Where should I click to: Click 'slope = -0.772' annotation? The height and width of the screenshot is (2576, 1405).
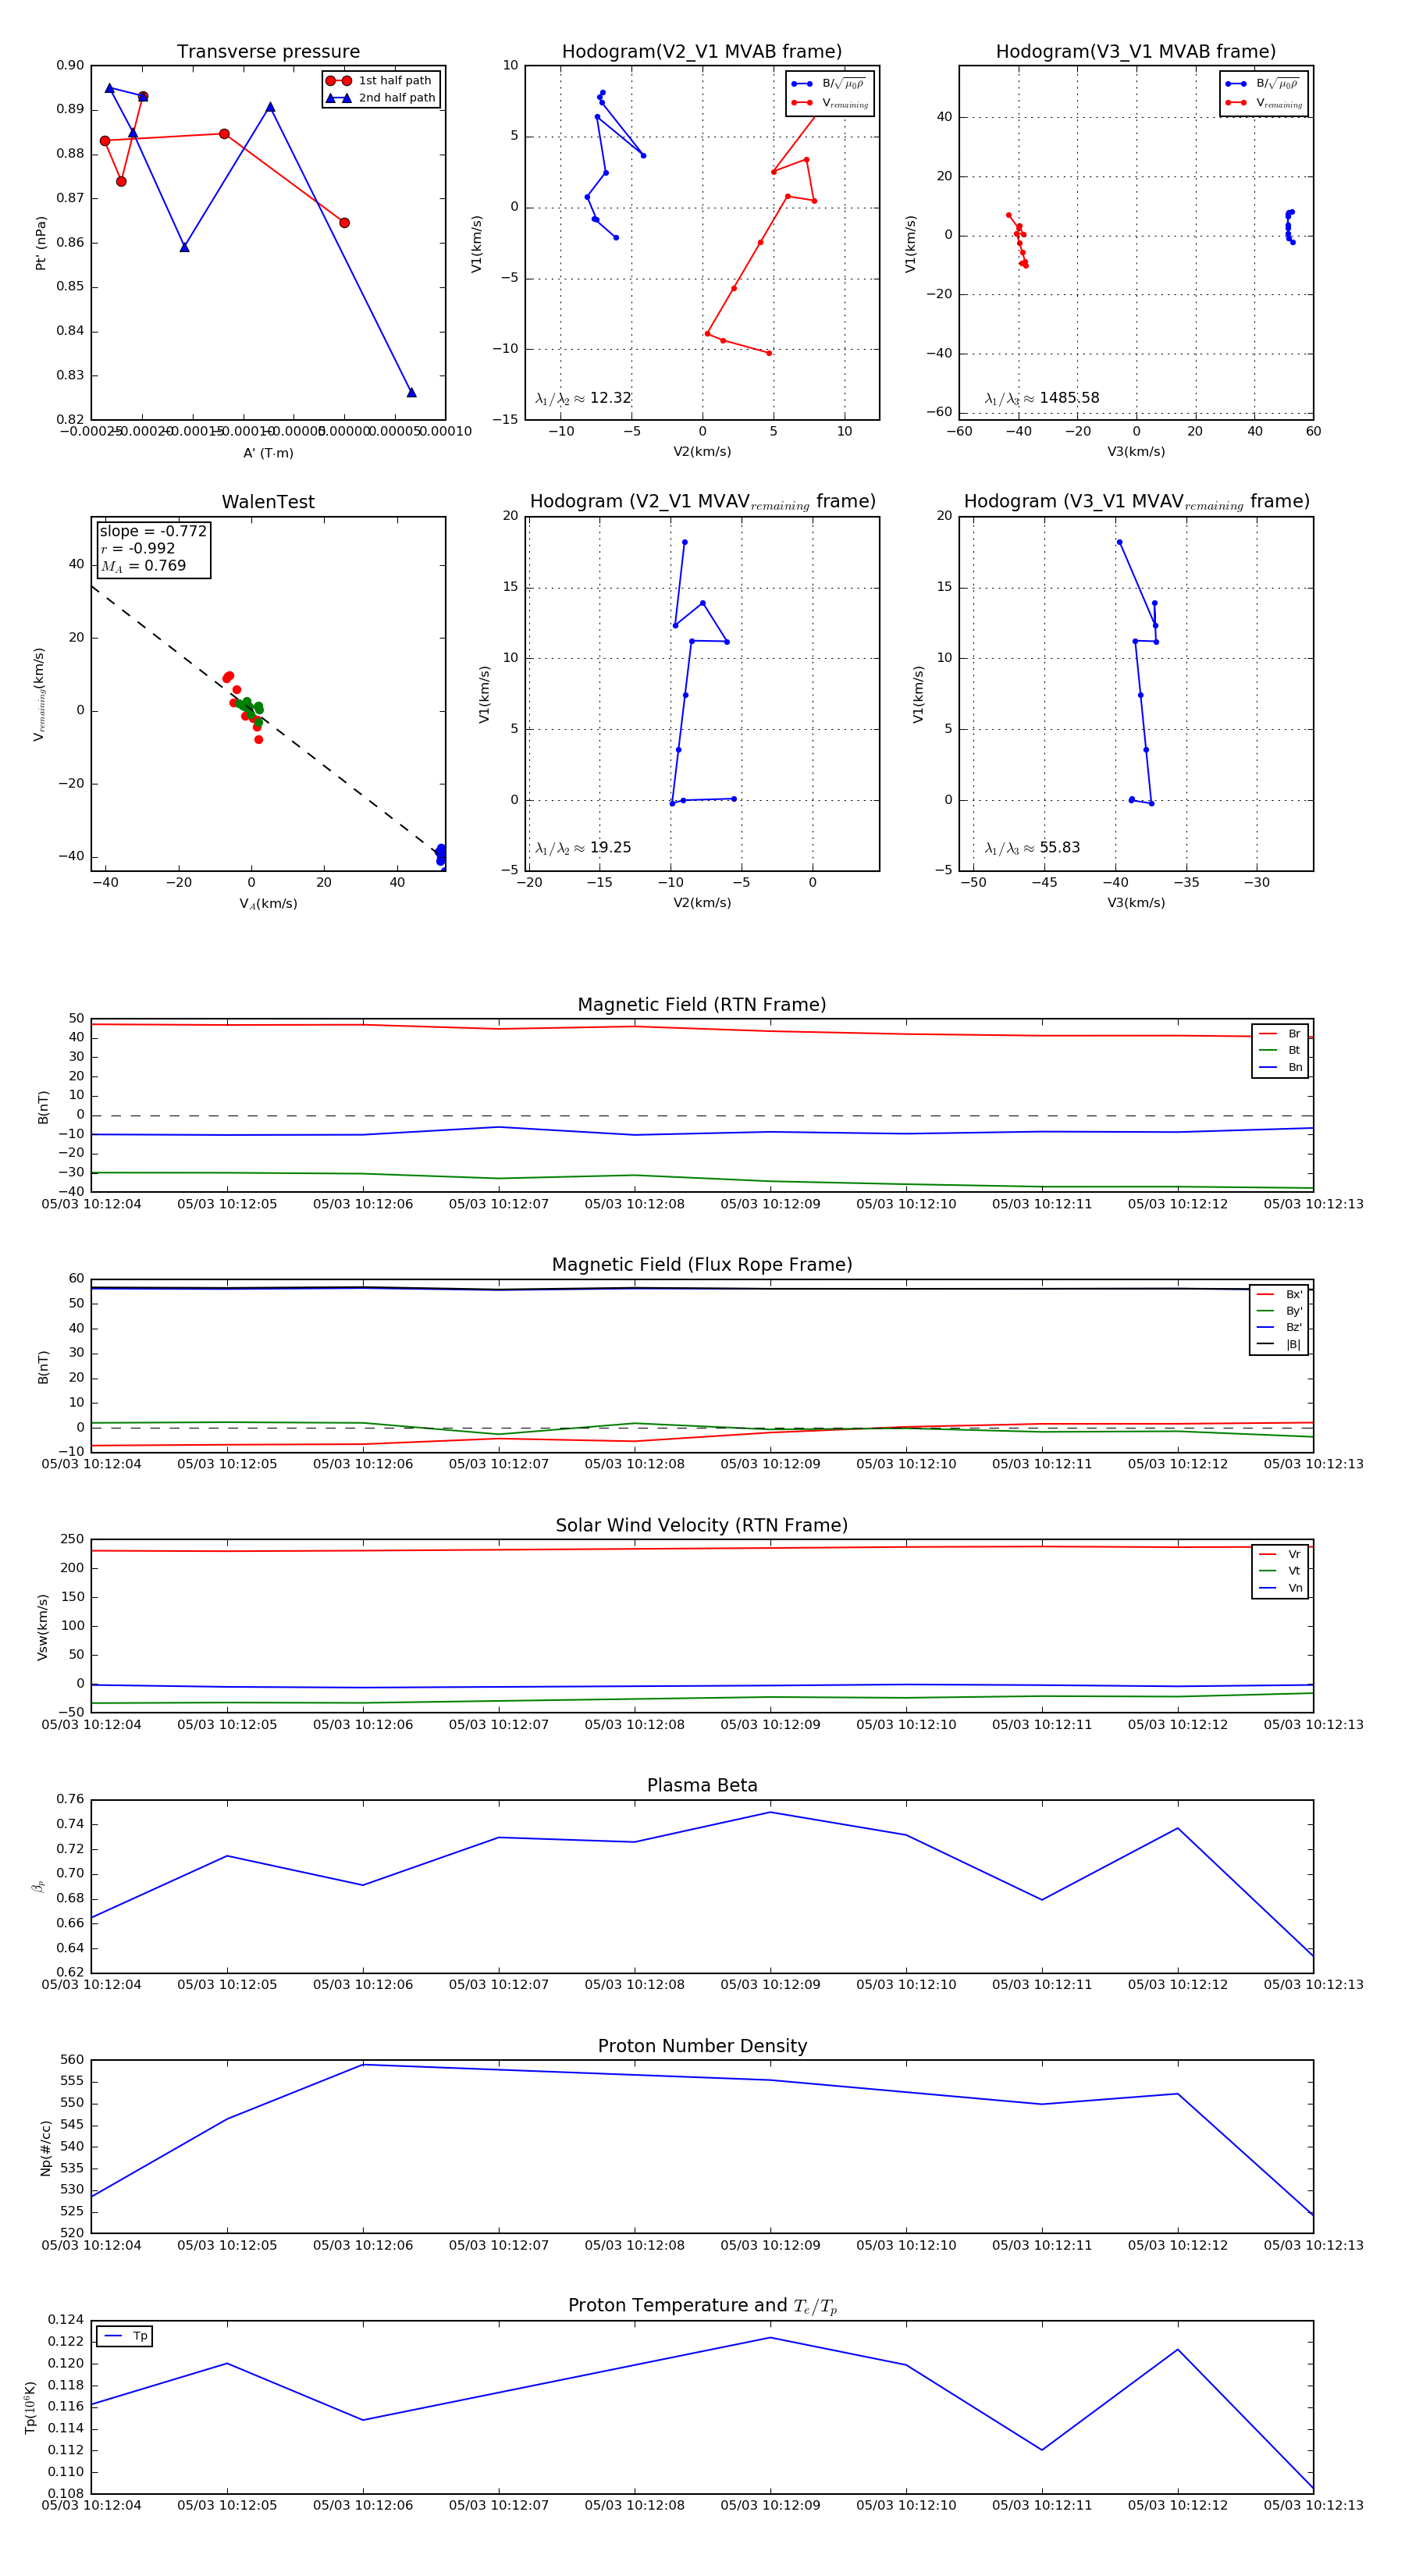(153, 531)
